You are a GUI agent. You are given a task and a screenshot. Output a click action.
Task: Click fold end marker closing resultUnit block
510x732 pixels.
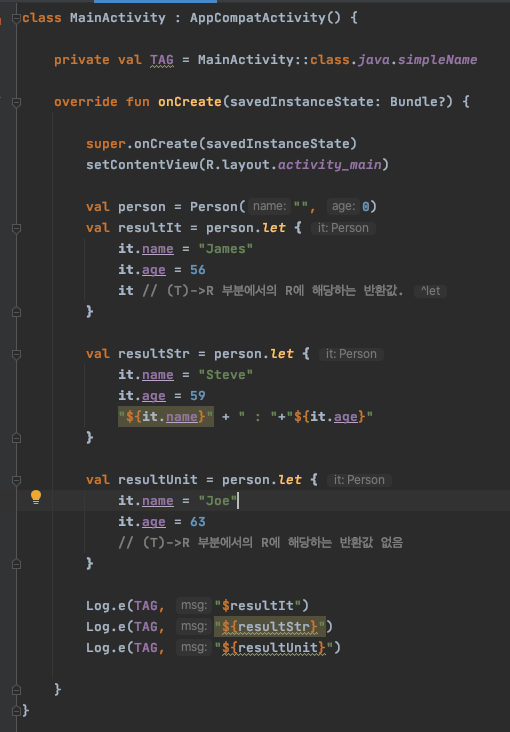pos(16,564)
